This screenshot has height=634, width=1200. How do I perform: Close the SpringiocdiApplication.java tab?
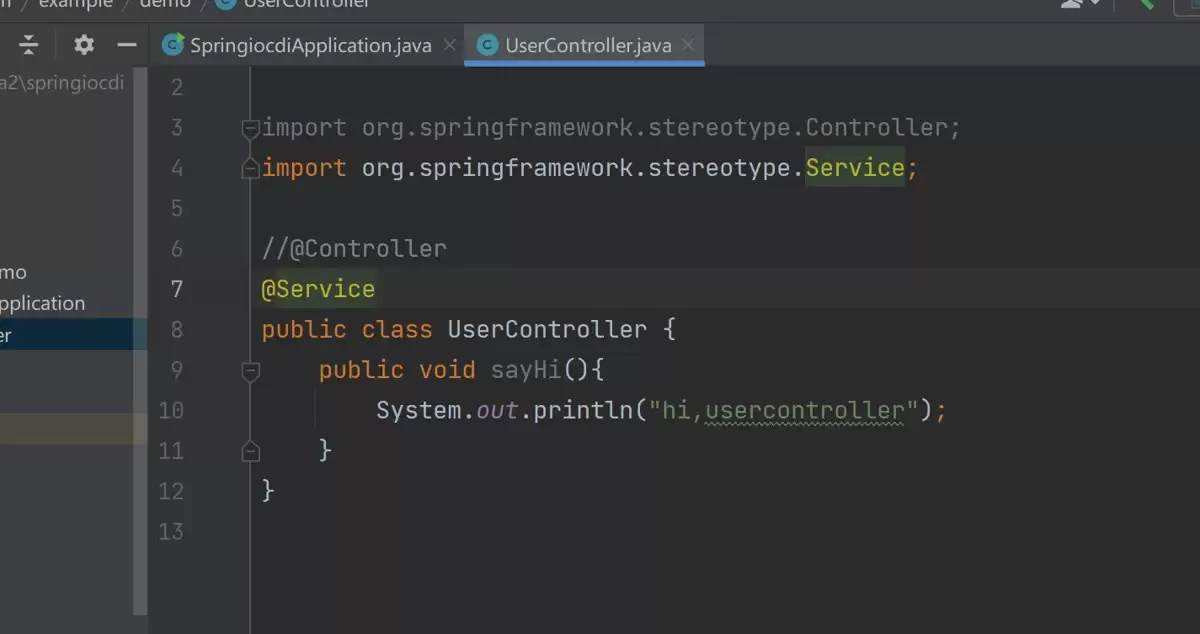449,45
